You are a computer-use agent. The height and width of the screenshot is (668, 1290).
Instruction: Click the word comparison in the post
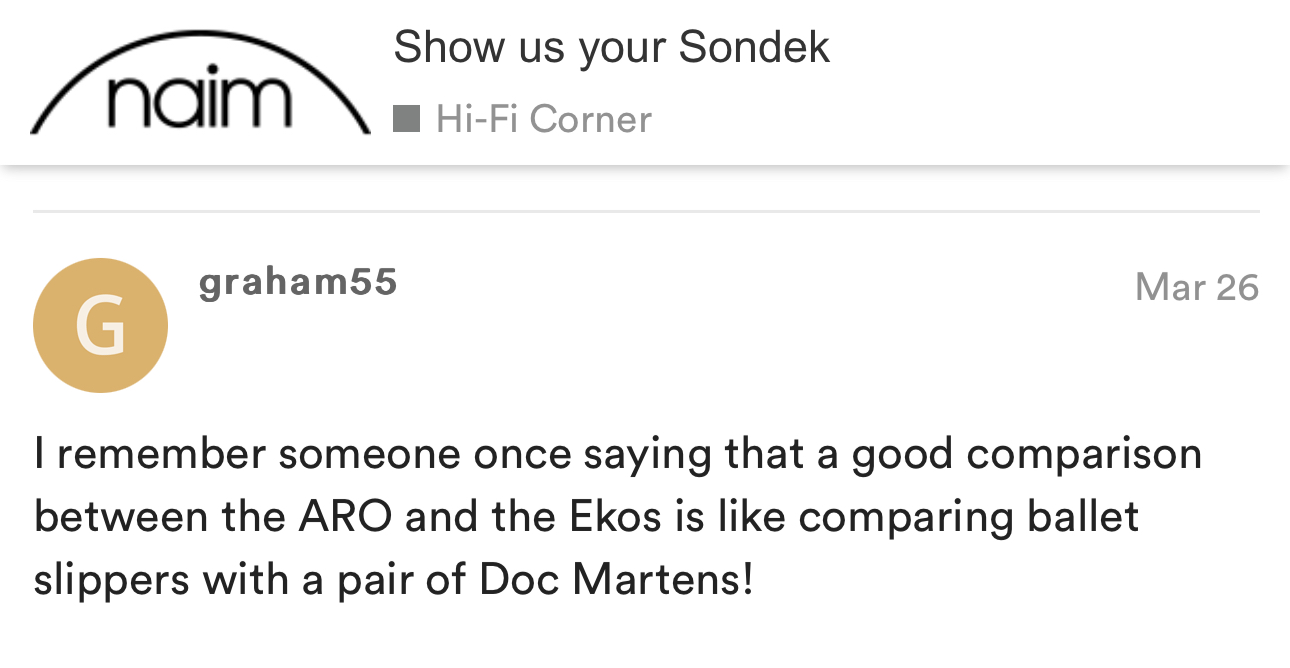[1084, 454]
